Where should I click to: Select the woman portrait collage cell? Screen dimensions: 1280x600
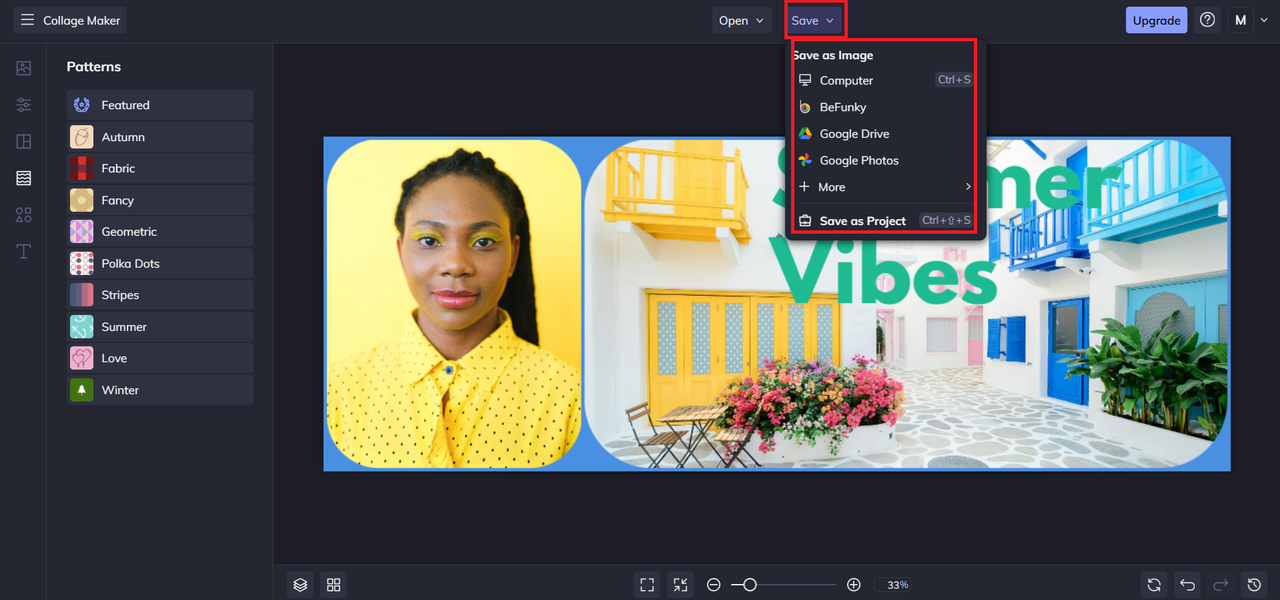[454, 304]
